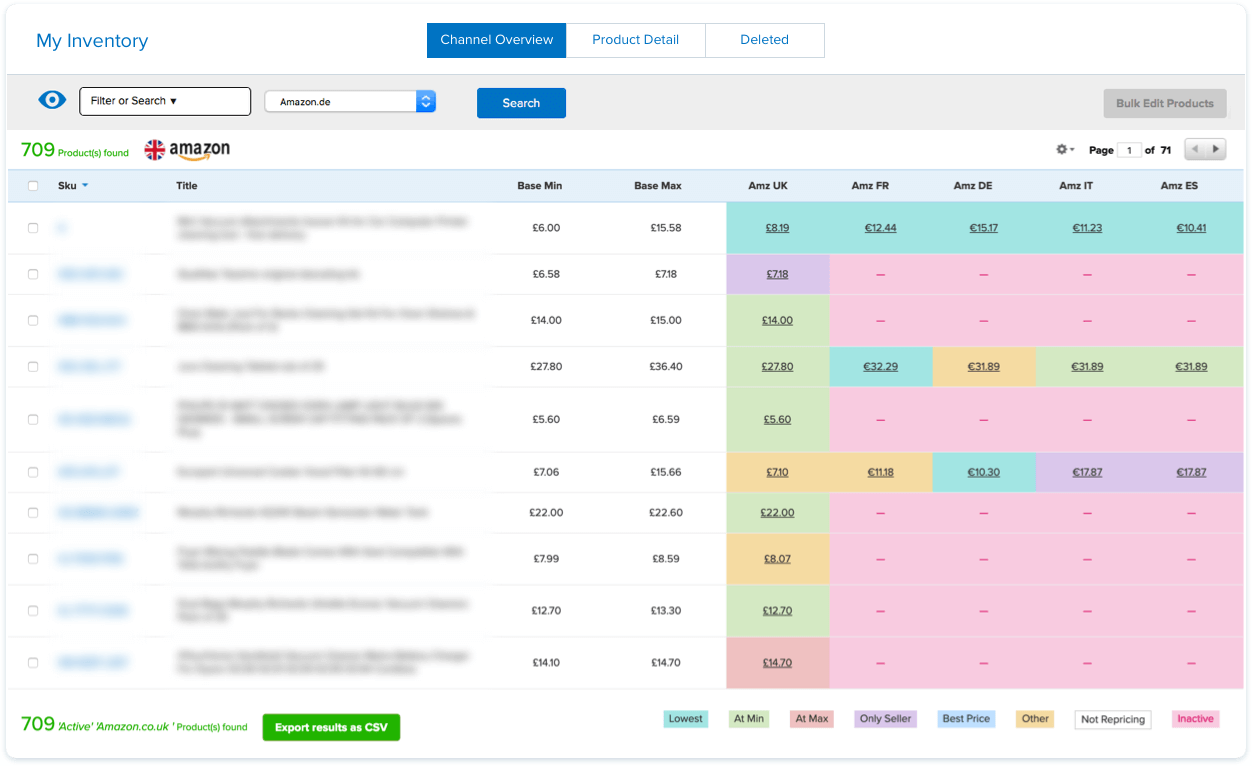
Task: Open Amz UK price £8.19
Action: [777, 228]
